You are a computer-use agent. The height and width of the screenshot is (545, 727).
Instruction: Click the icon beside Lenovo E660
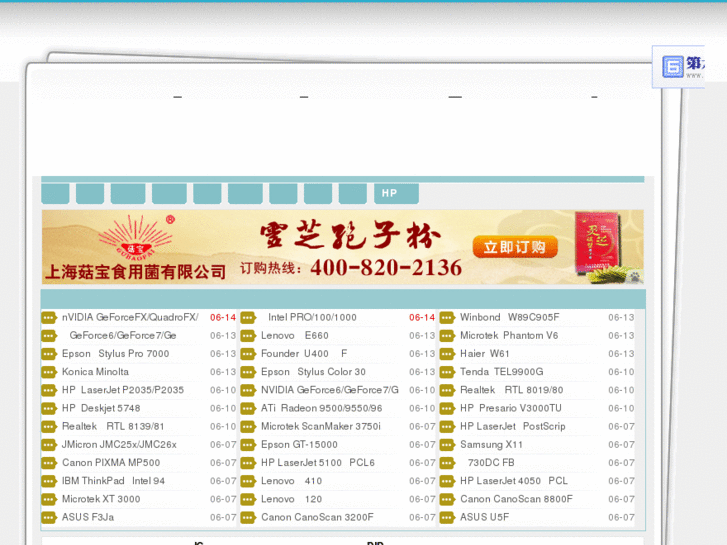click(248, 336)
